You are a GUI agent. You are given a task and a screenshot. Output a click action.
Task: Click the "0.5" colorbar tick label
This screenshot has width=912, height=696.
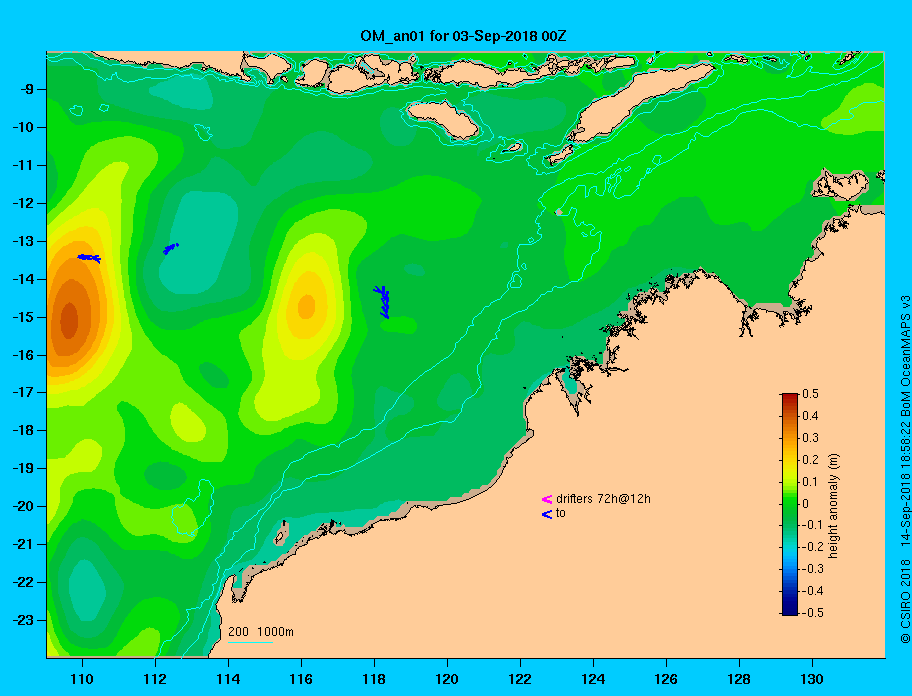tap(810, 394)
